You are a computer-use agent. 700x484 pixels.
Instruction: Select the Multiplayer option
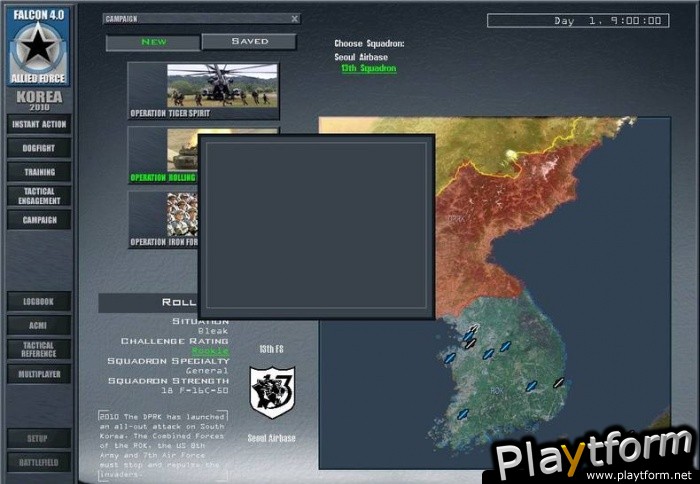click(x=39, y=374)
